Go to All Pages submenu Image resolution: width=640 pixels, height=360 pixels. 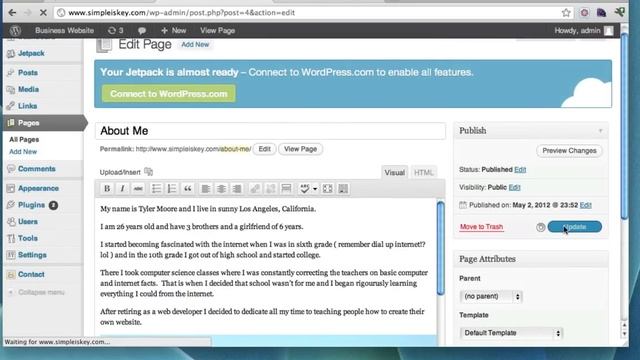coord(24,140)
